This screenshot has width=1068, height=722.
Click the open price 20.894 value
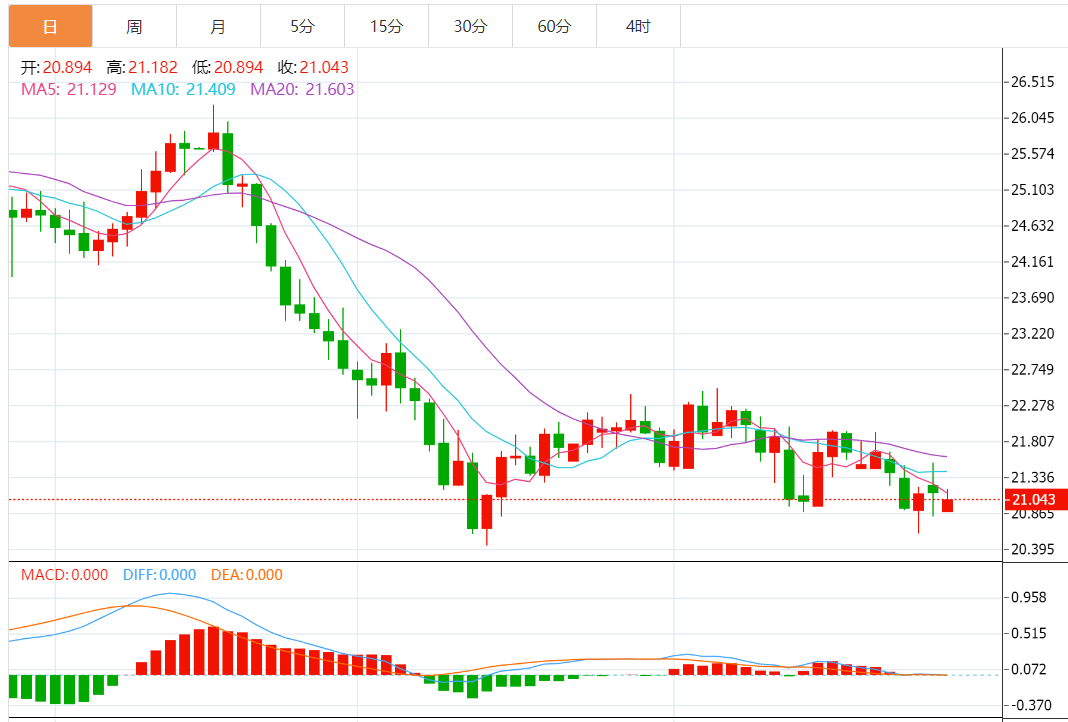pos(67,67)
